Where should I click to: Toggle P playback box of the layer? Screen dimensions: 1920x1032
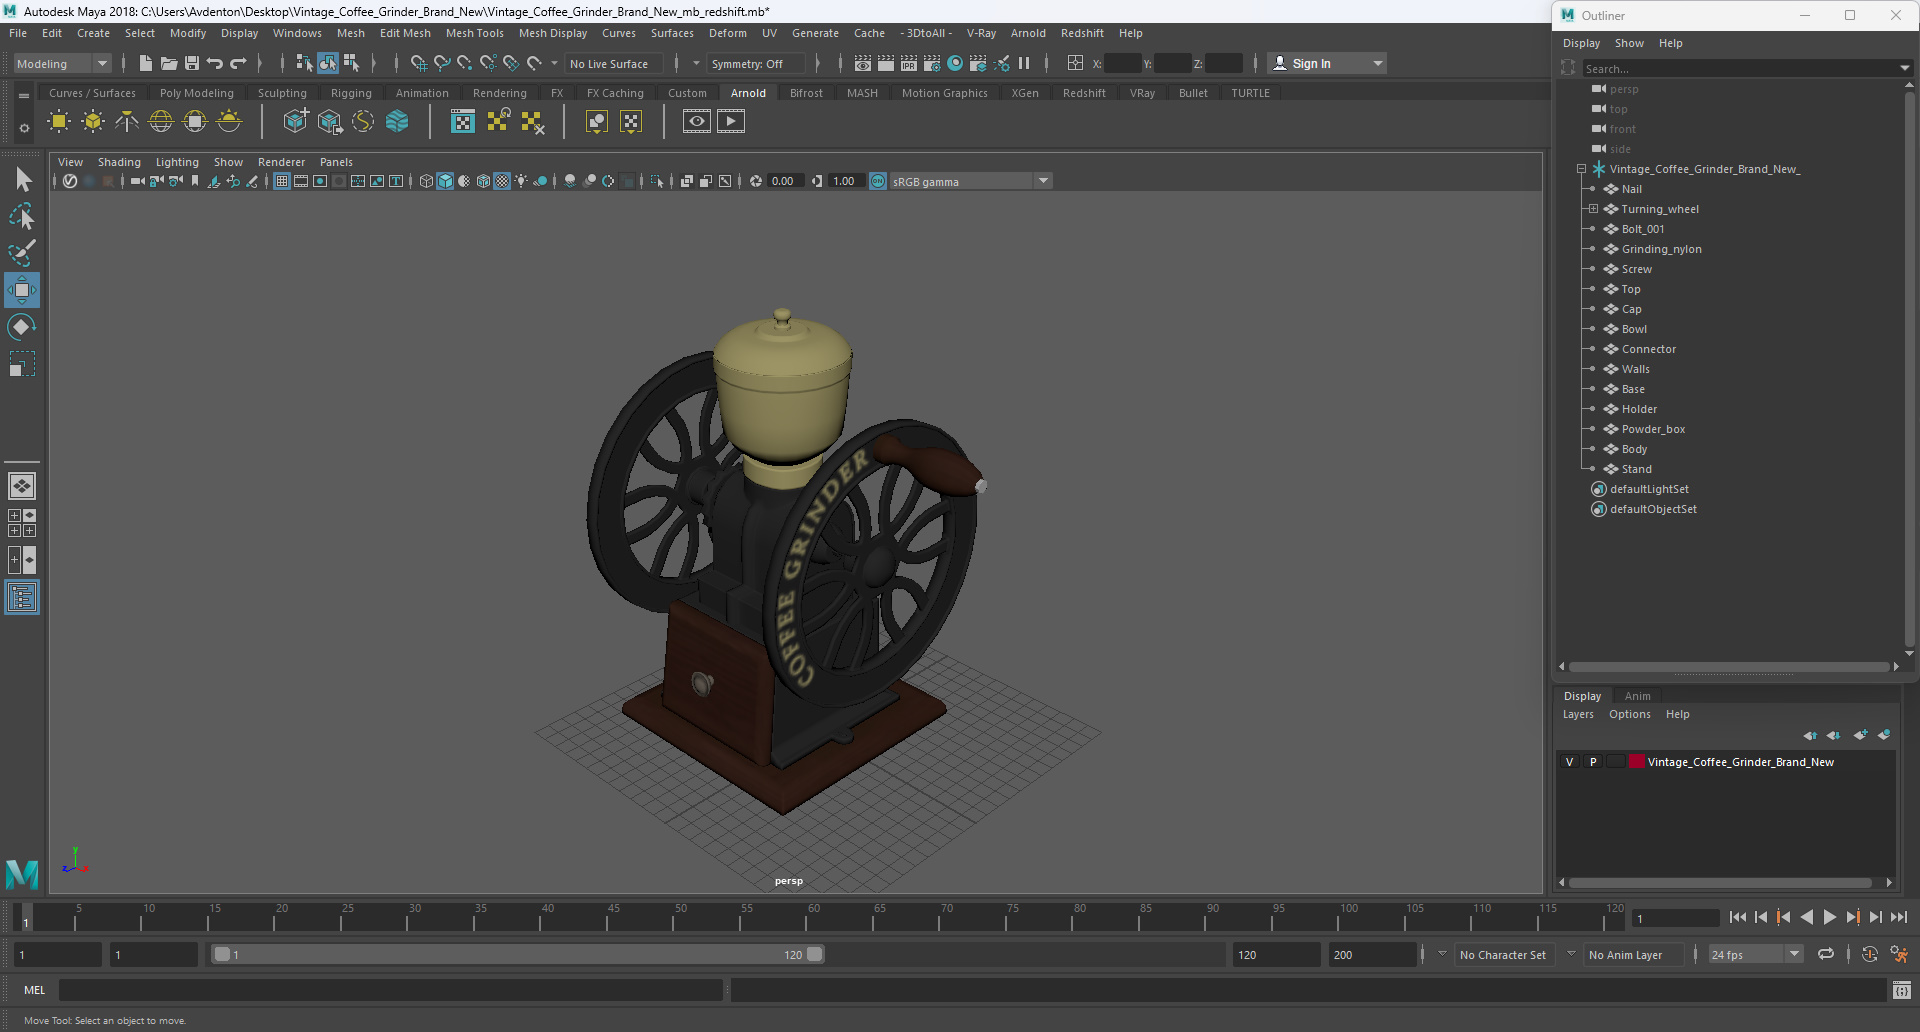(x=1593, y=762)
